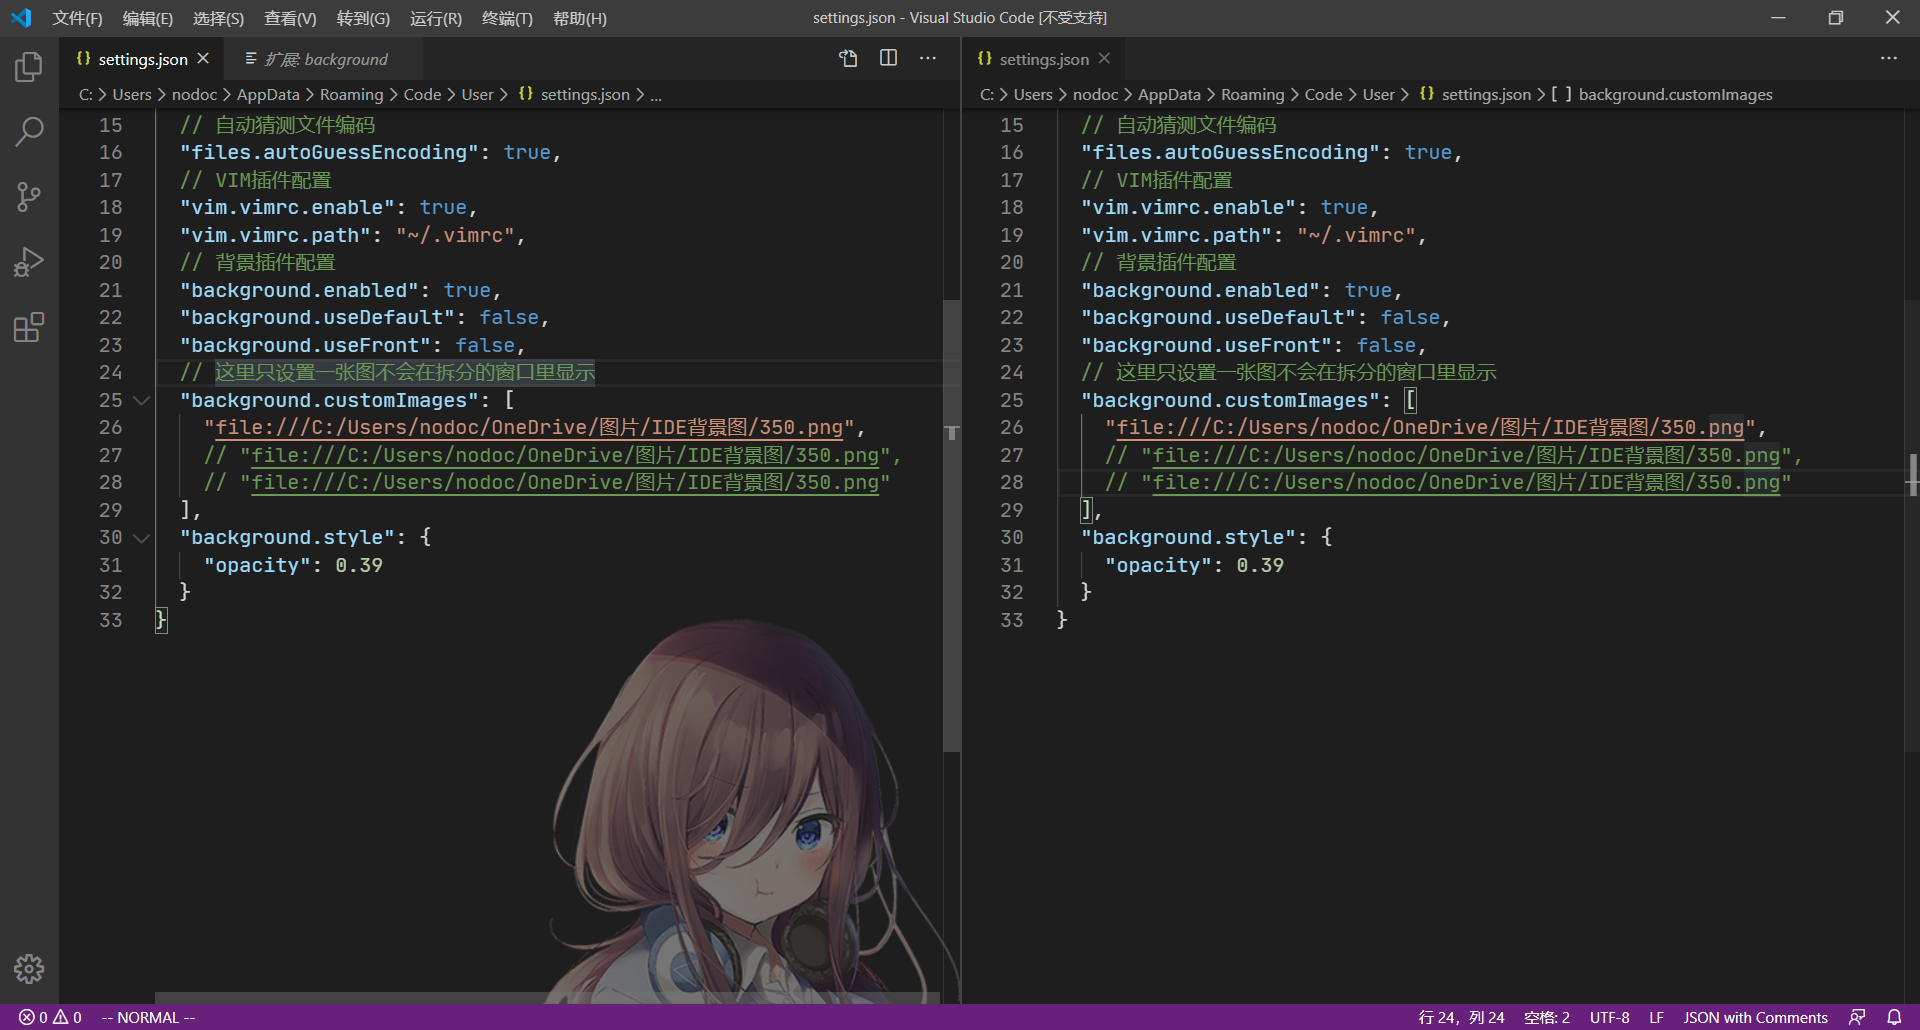Open the Explorer view in activity bar
Screen dimensions: 1920x1030
[29, 67]
